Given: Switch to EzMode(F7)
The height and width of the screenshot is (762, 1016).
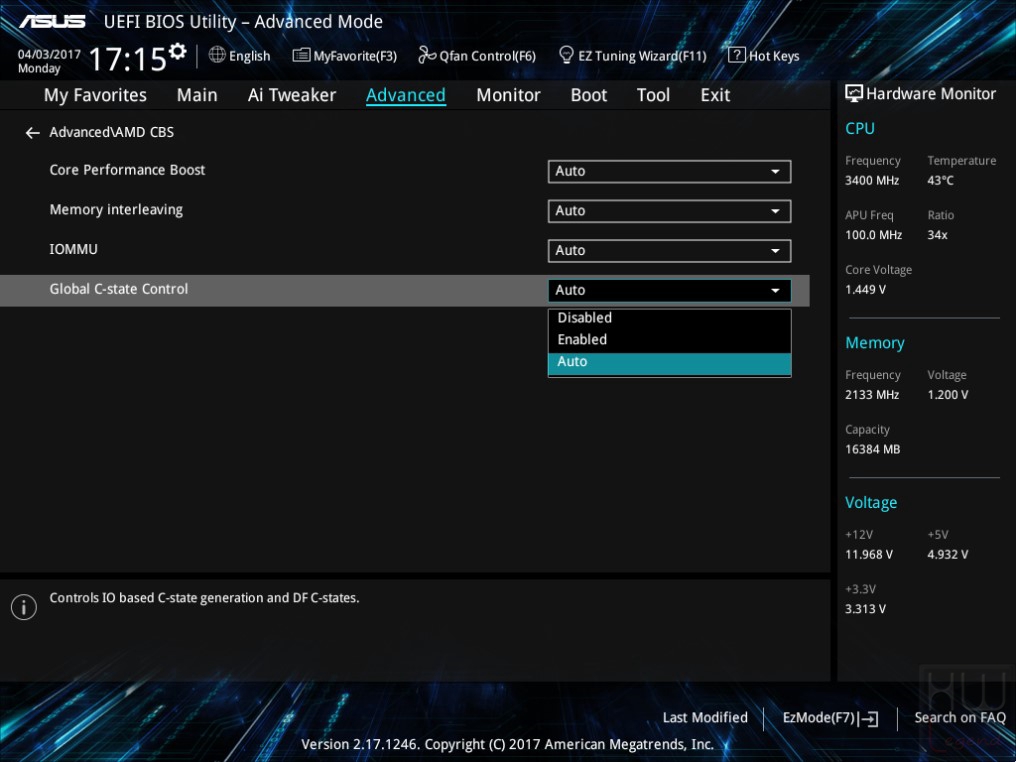Looking at the screenshot, I should pyautogui.click(x=830, y=718).
